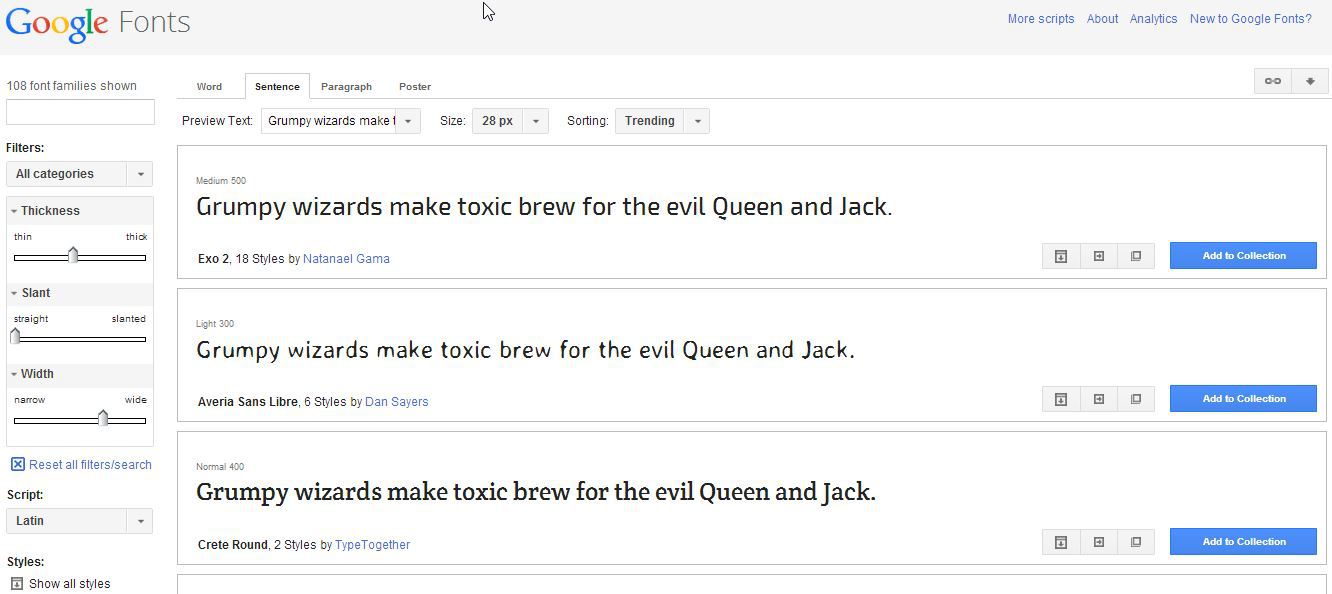Open the Latin script dropdown
The height and width of the screenshot is (594, 1332).
tap(80, 521)
